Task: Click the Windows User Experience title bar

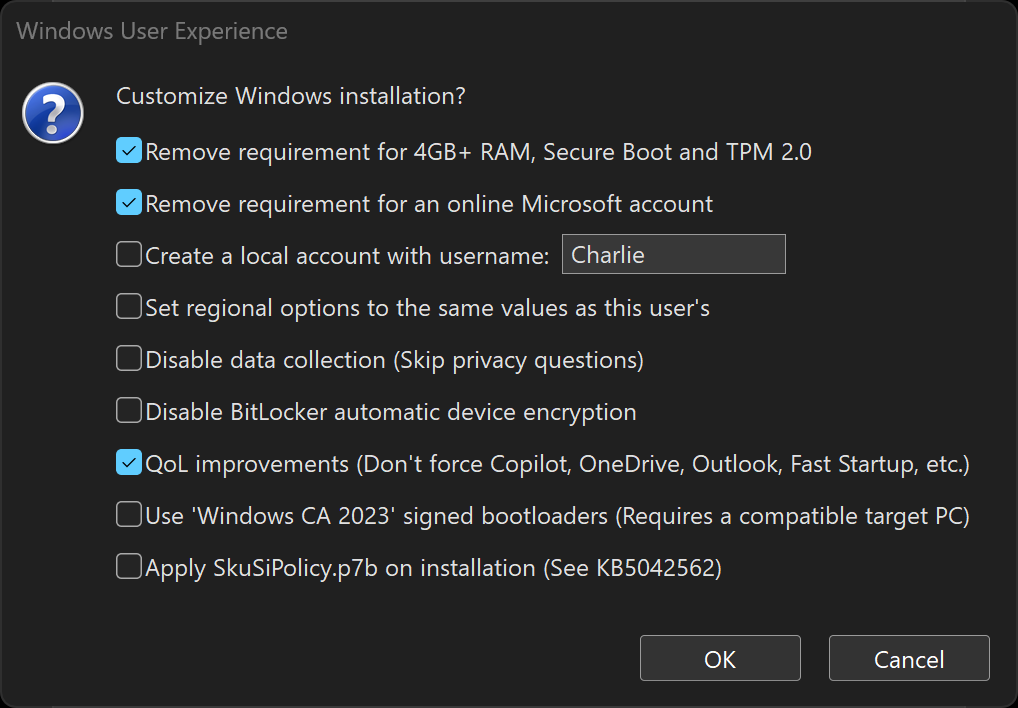Action: pos(509,31)
